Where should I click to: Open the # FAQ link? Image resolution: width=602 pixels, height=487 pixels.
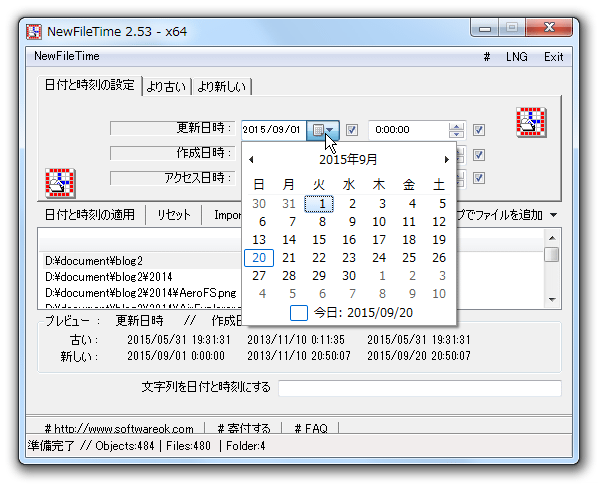tap(311, 428)
